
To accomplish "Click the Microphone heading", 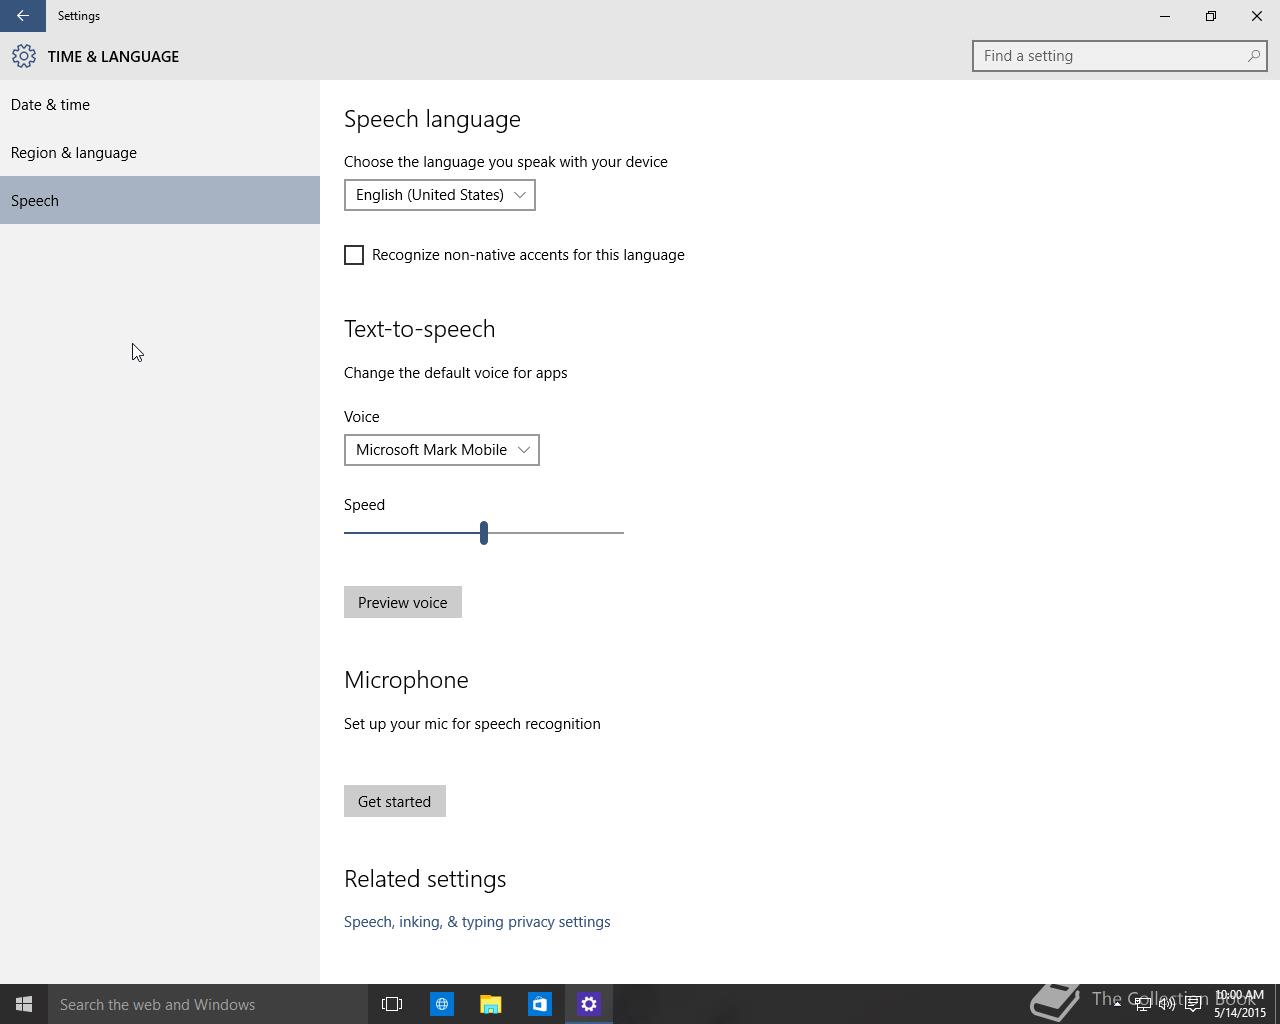I will click(406, 680).
